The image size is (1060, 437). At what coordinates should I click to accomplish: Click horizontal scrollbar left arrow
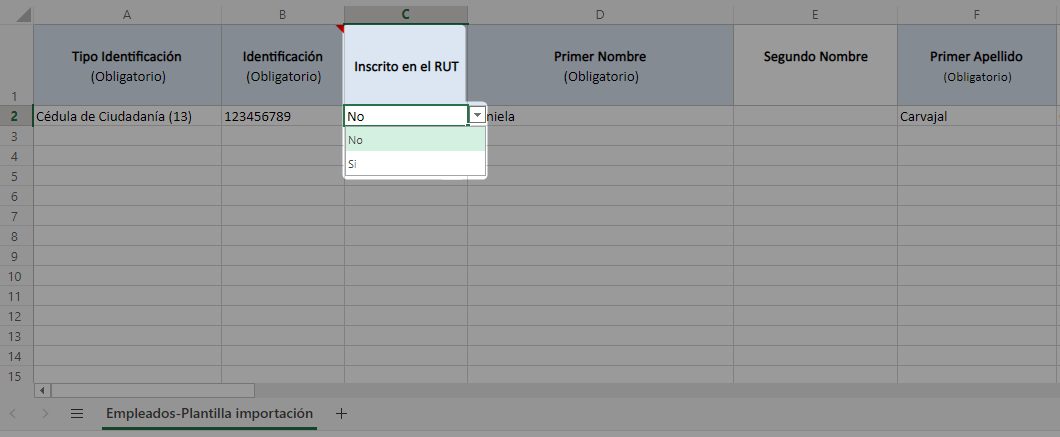click(42, 390)
